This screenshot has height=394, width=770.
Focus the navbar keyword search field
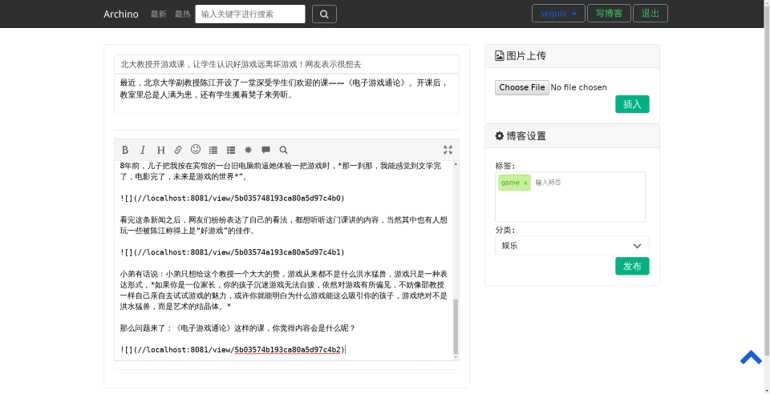click(250, 14)
